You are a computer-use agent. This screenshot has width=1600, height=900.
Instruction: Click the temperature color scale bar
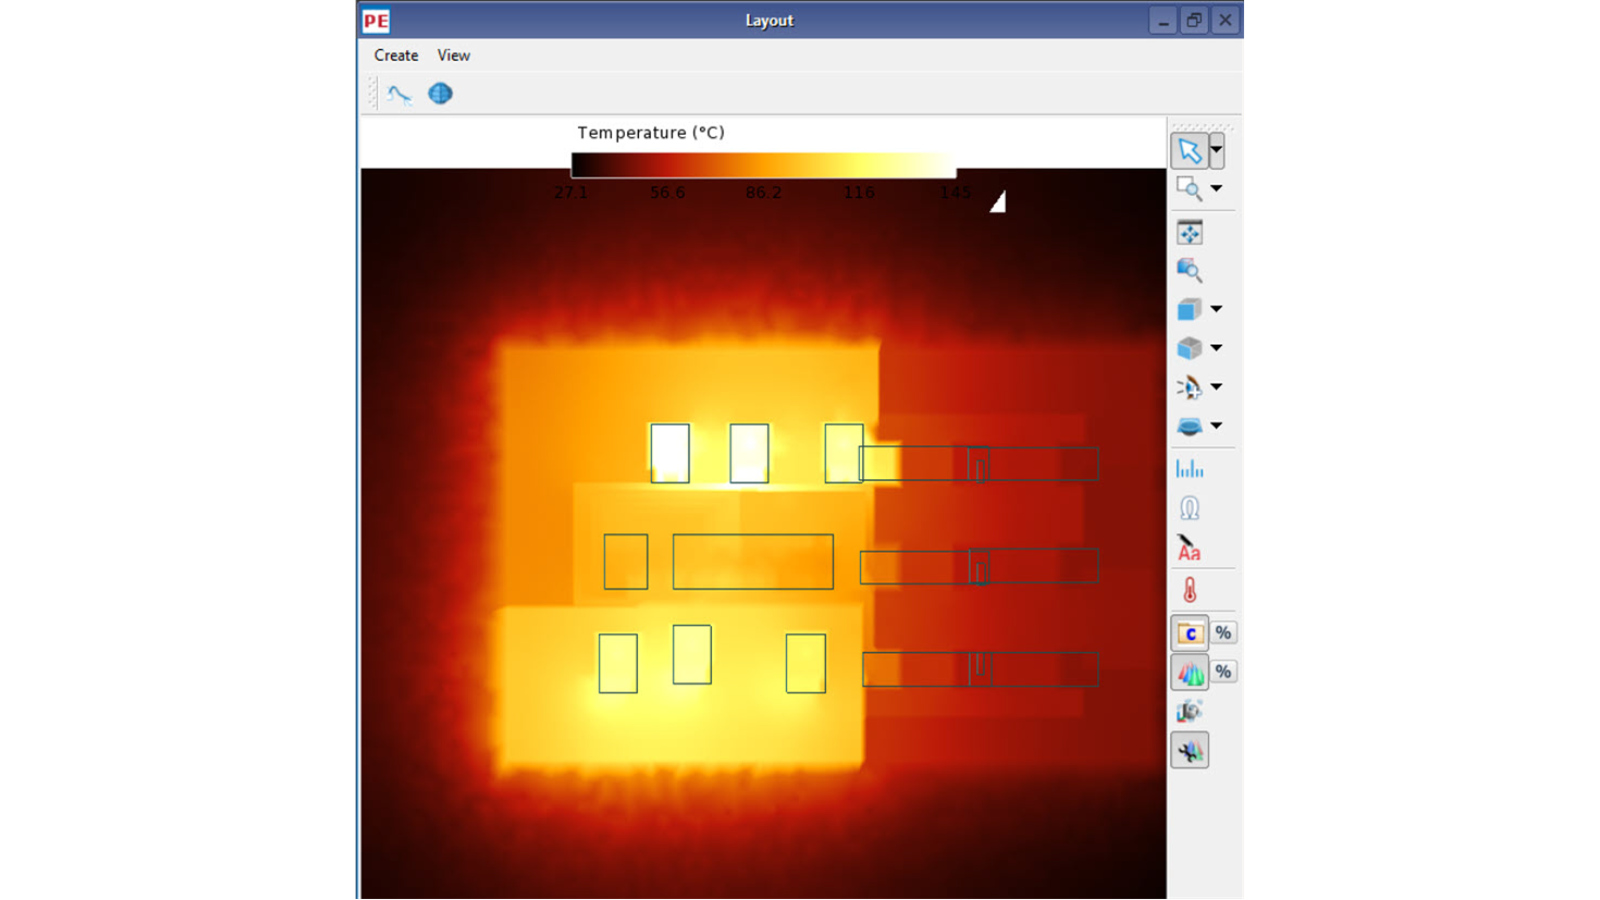[763, 165]
